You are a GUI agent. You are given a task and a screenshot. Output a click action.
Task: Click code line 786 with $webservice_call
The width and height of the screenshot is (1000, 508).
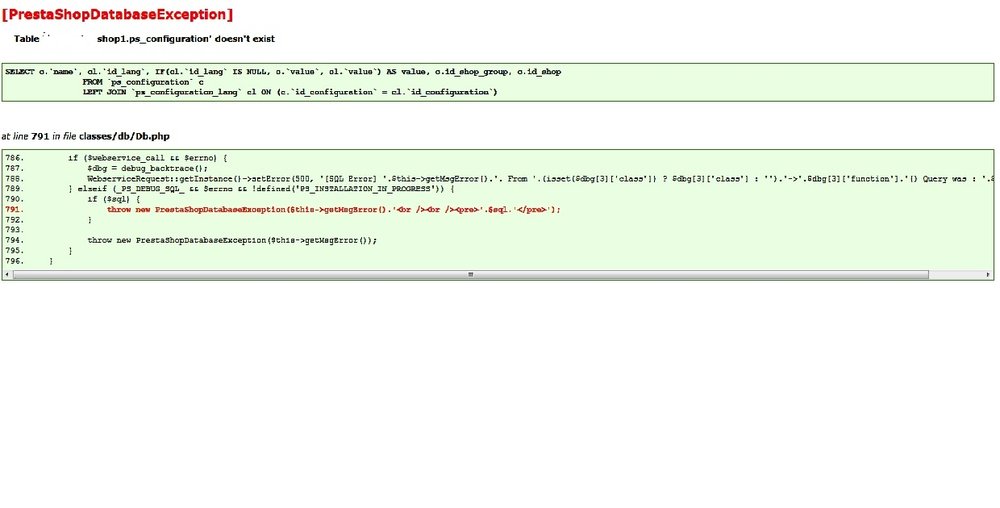tap(147, 158)
